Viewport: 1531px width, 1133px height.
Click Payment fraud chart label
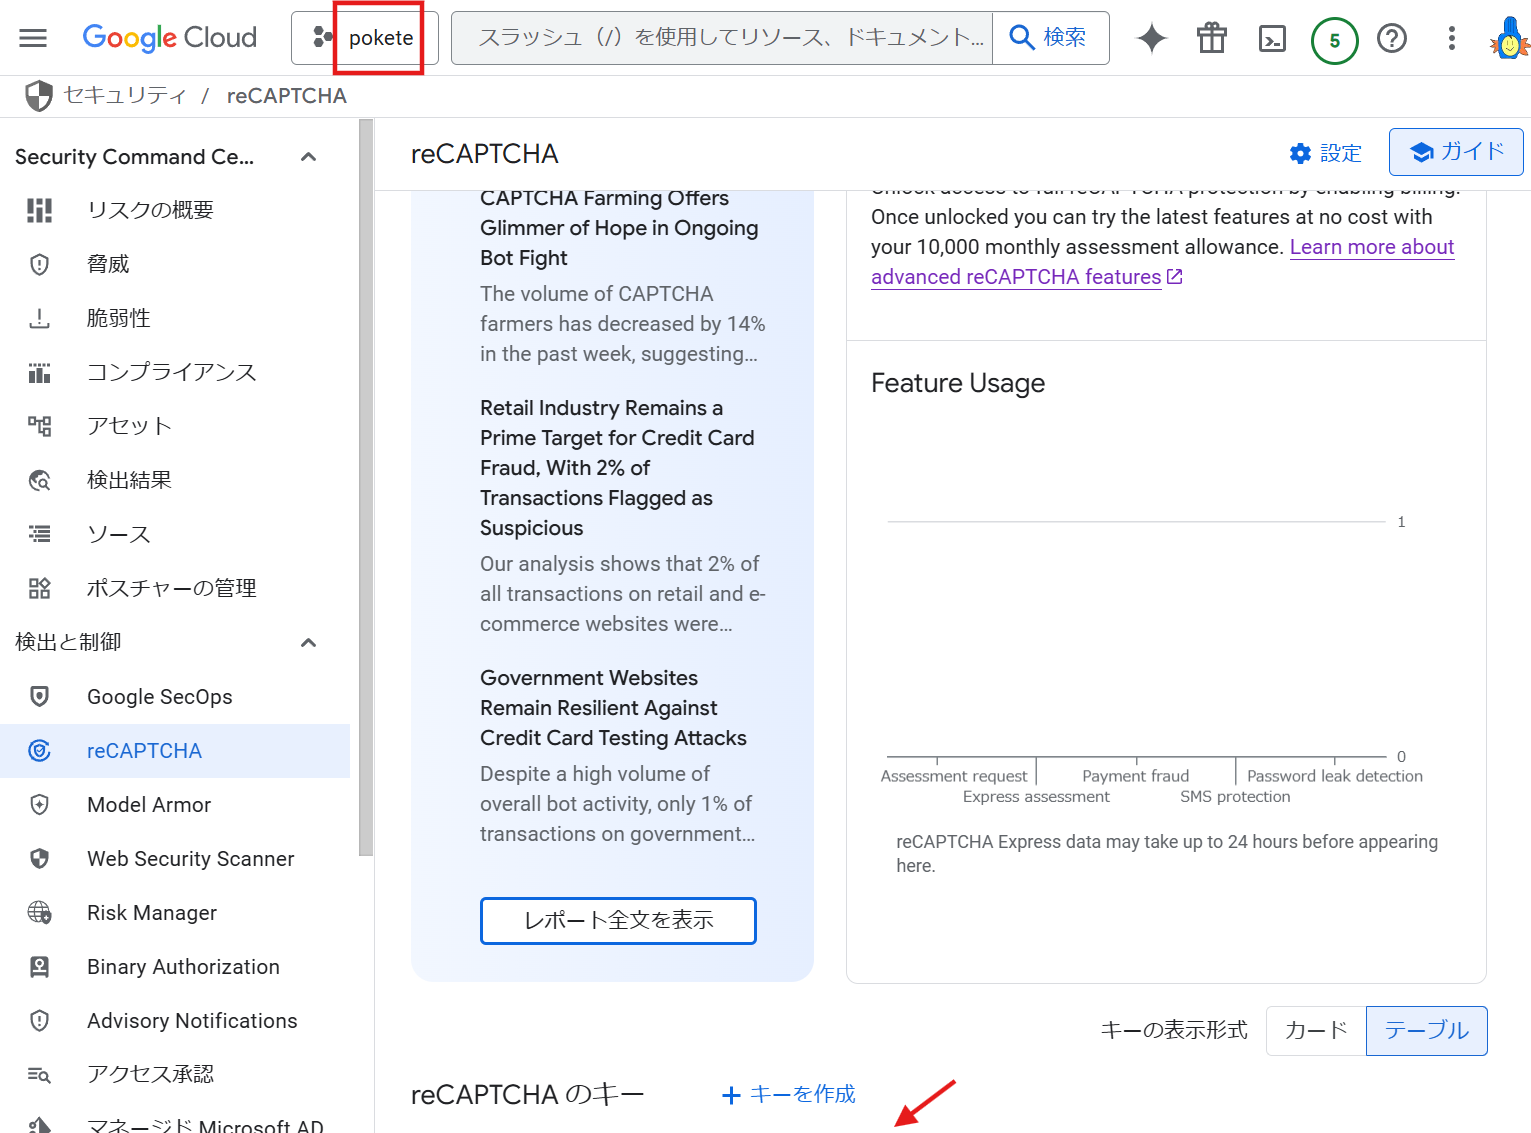pos(1136,776)
